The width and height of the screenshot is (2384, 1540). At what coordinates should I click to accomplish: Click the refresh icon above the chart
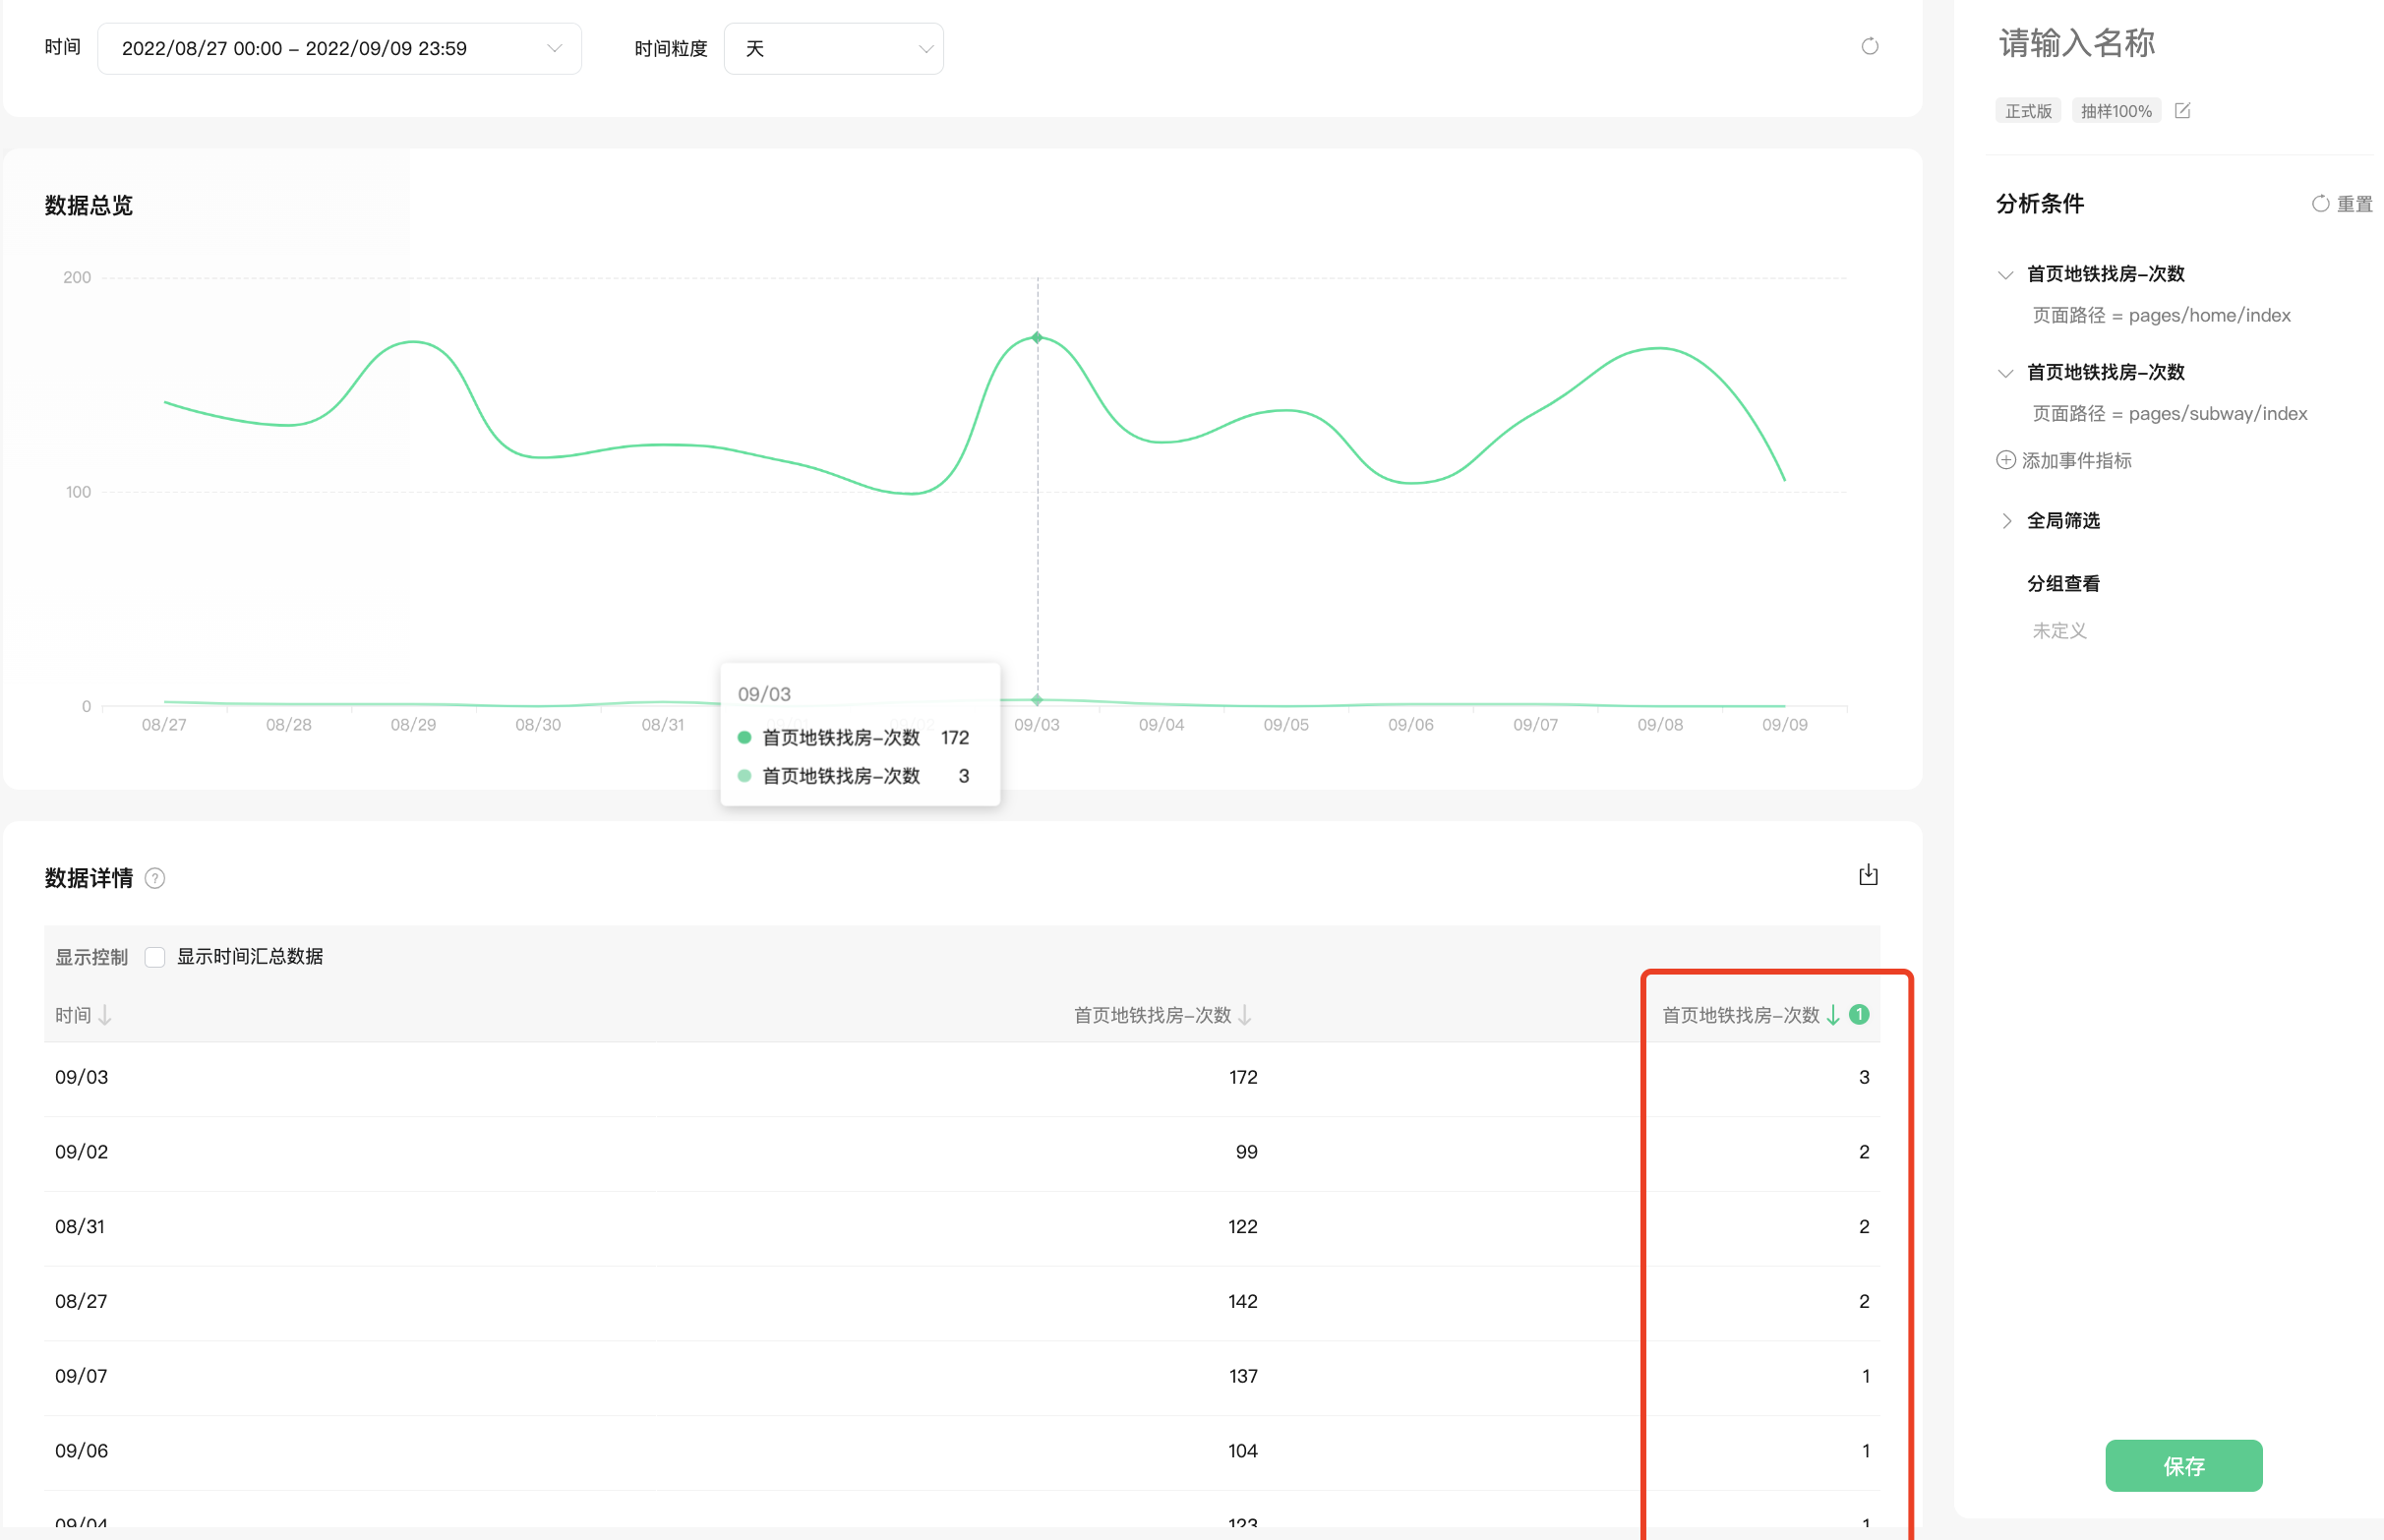tap(1869, 47)
